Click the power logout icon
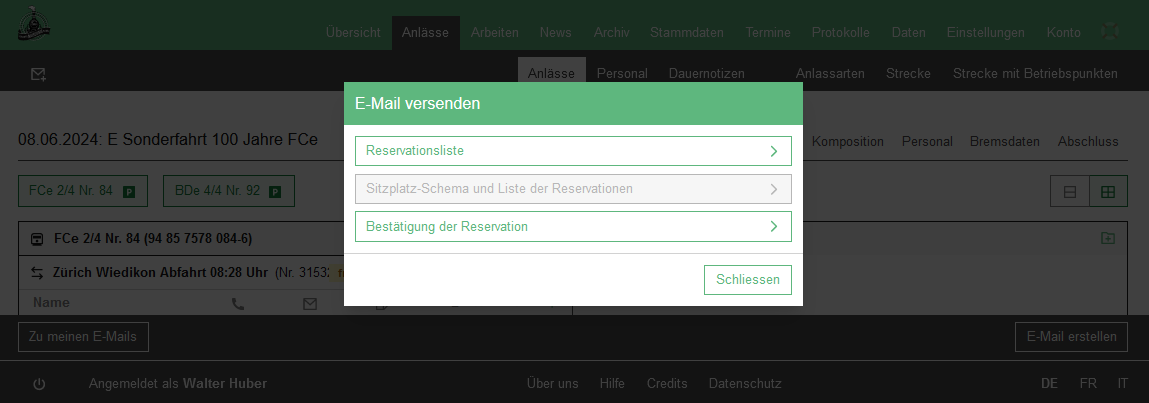The image size is (1149, 403). tap(40, 384)
